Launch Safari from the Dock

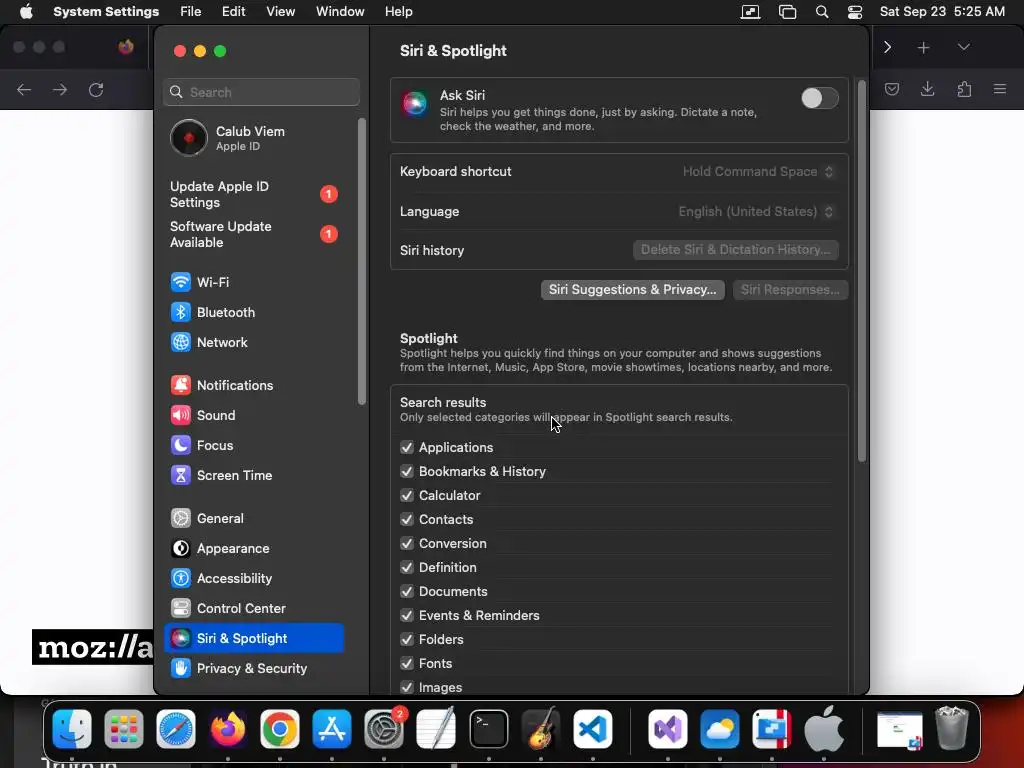pyautogui.click(x=176, y=729)
